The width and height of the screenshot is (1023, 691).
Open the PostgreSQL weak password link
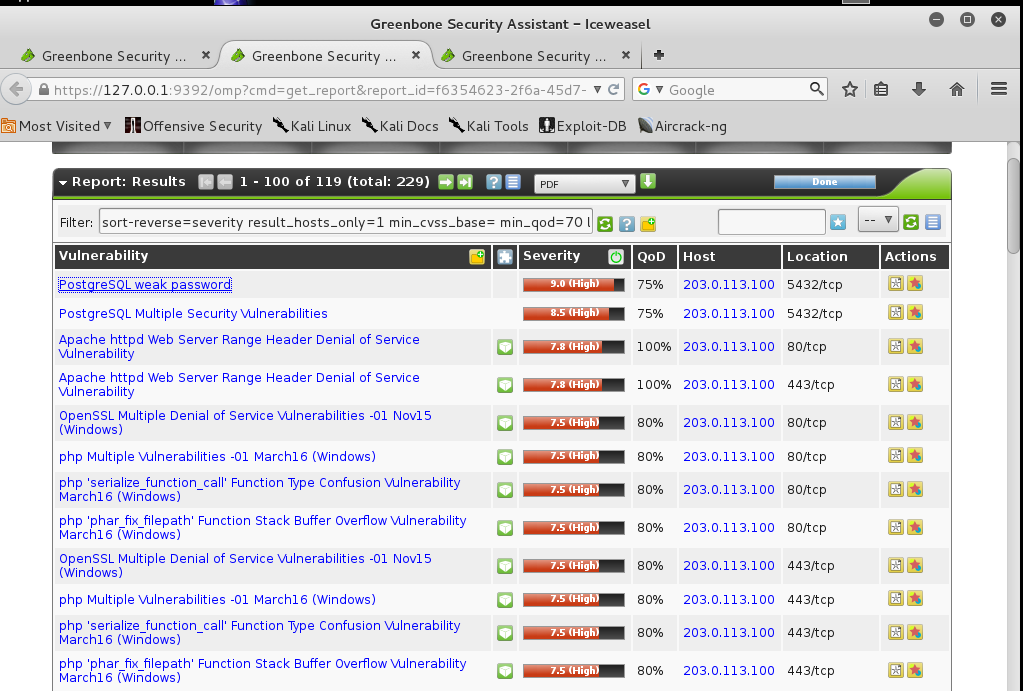click(145, 284)
